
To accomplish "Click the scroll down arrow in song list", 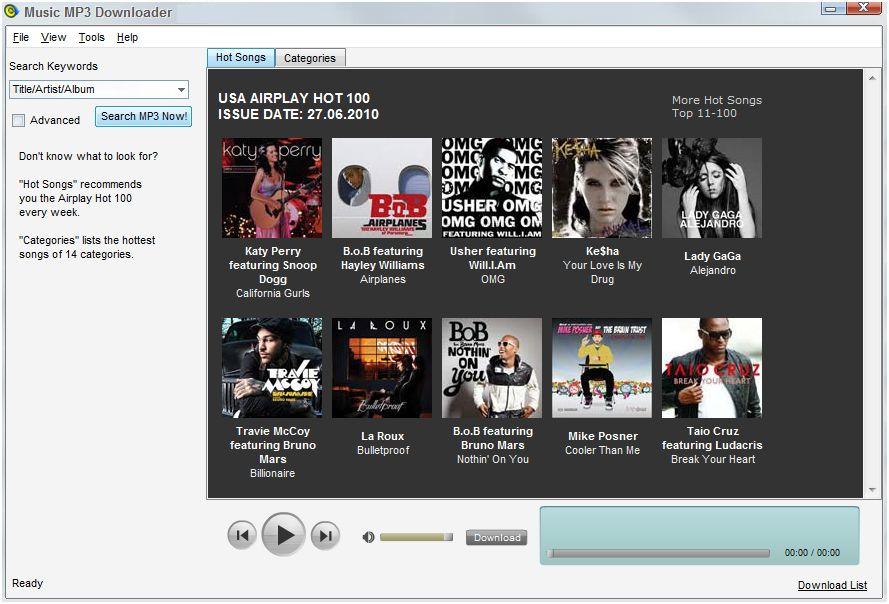I will [872, 489].
